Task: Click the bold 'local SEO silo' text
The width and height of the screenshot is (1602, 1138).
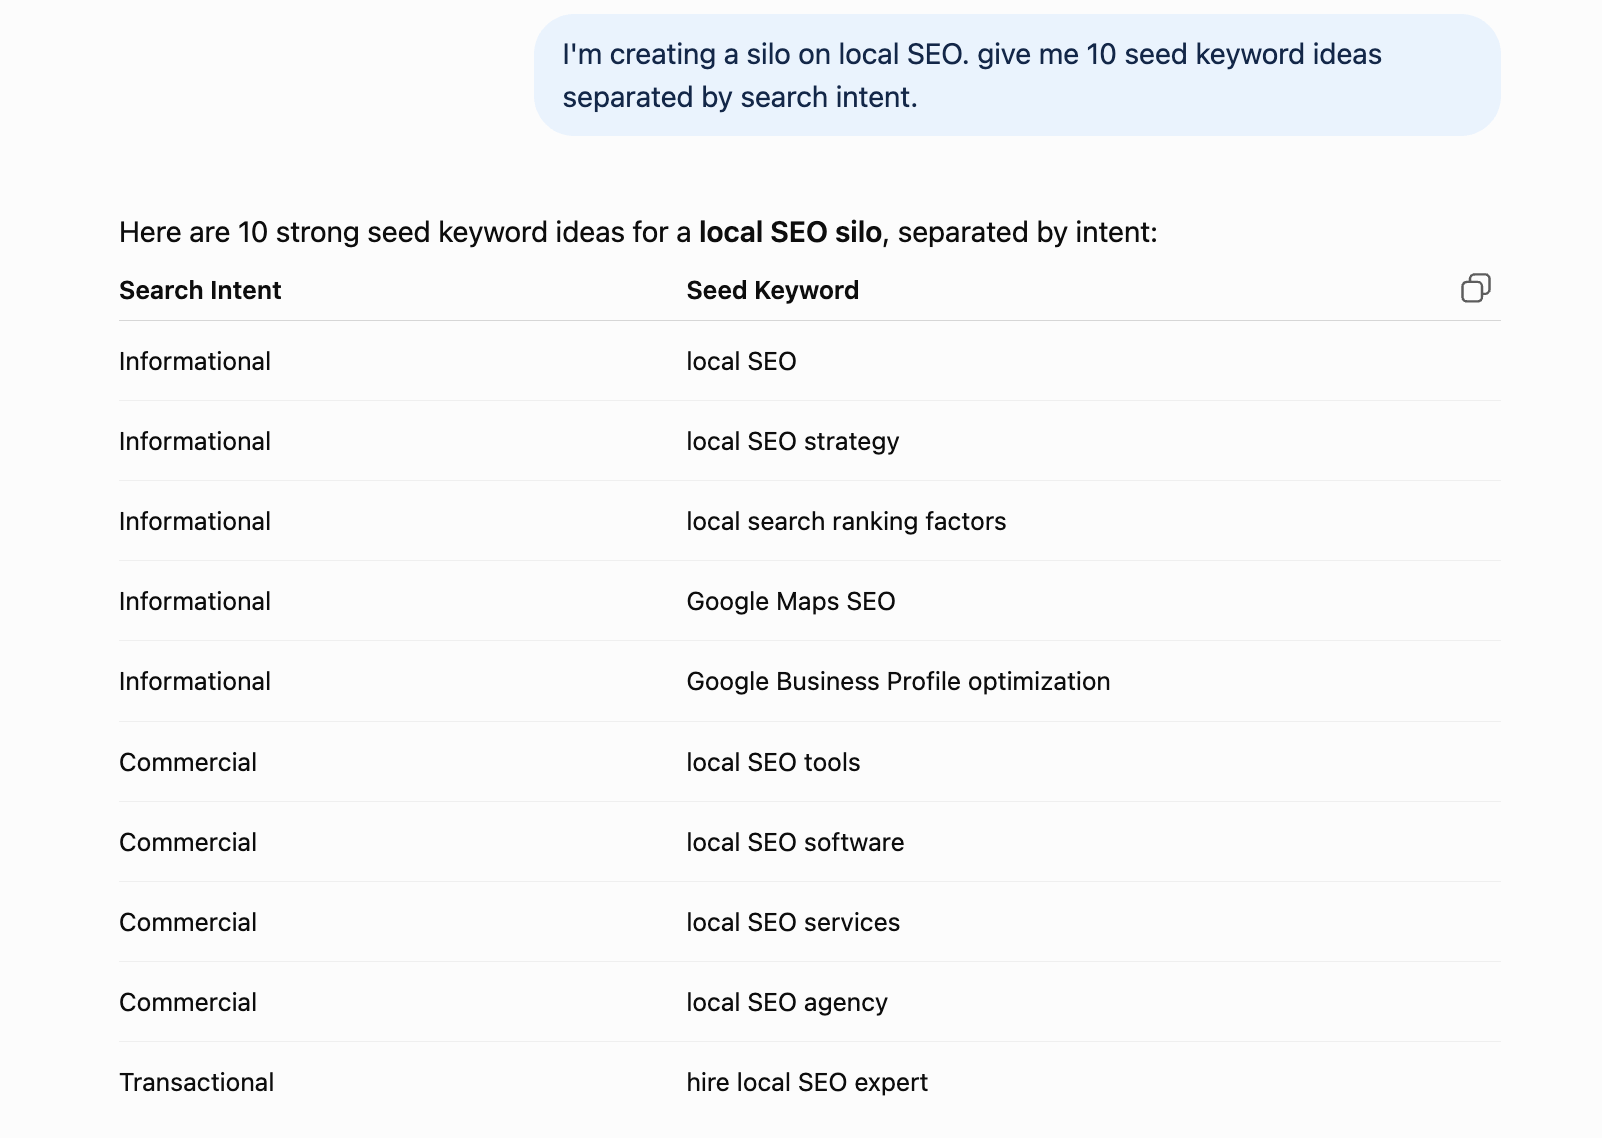Action: (790, 232)
